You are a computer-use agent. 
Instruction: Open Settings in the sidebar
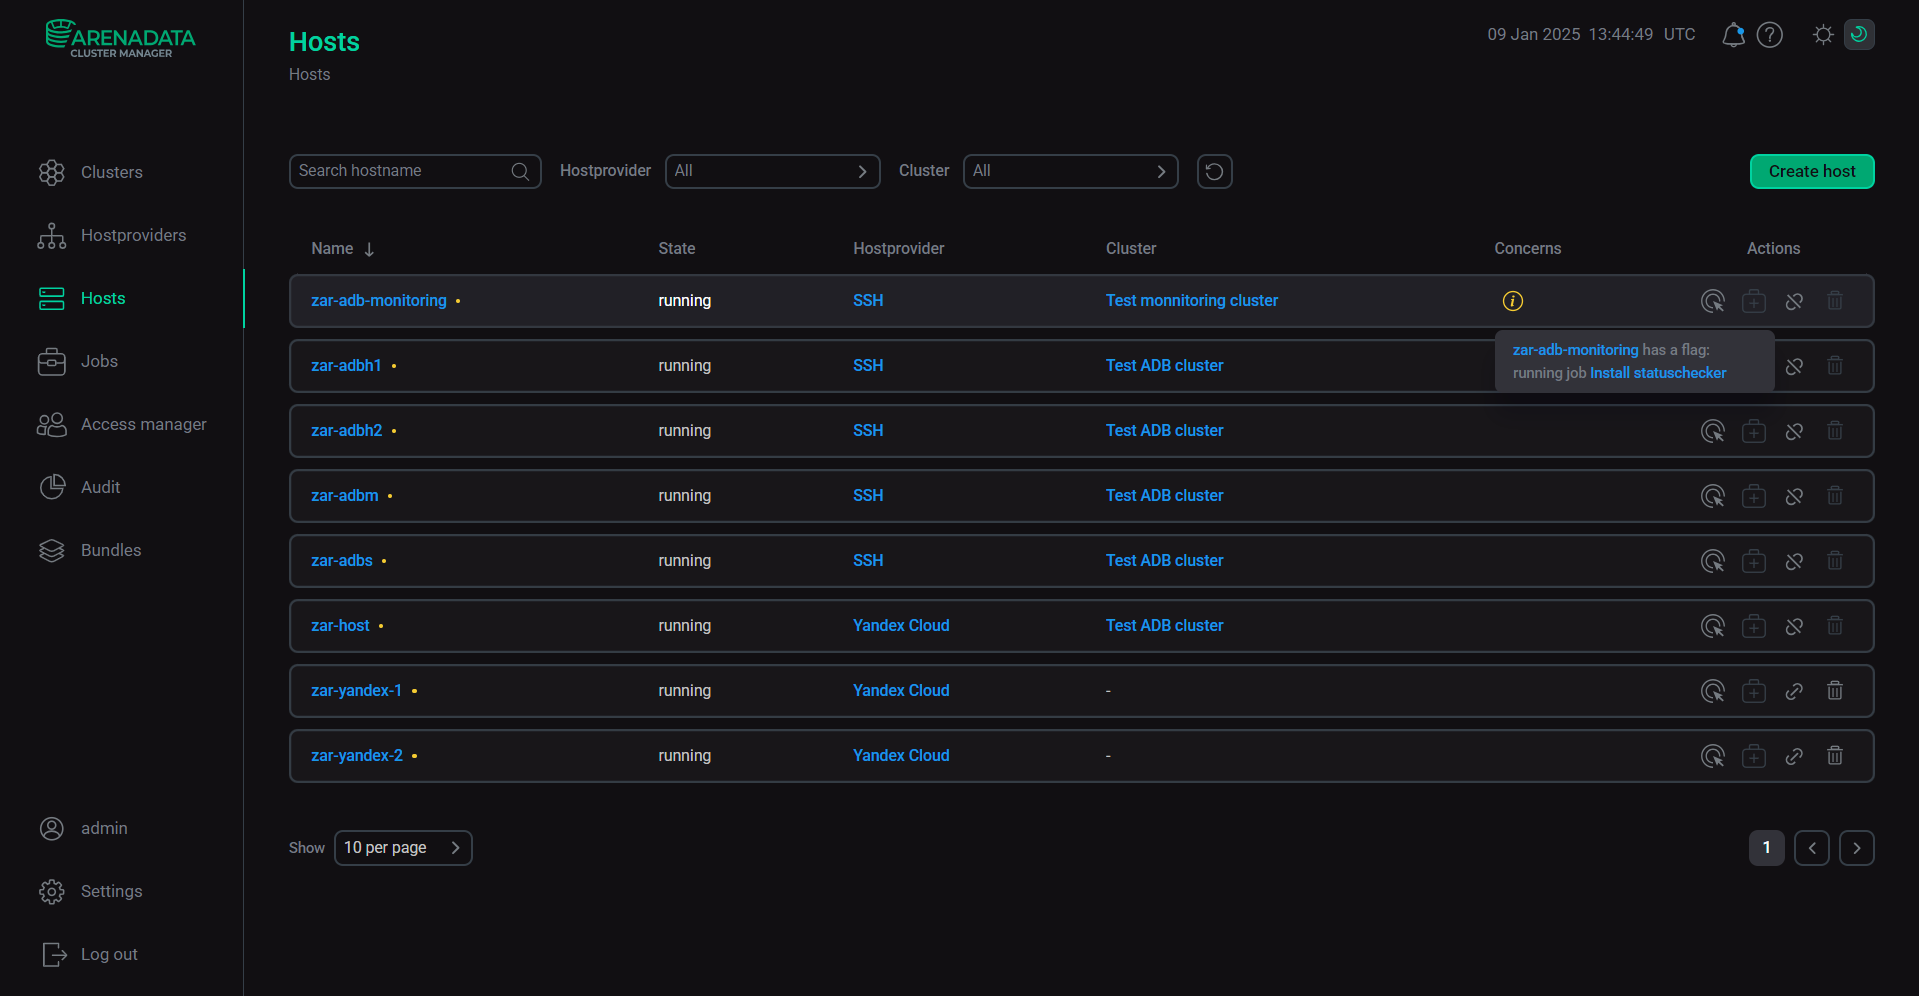click(90, 891)
